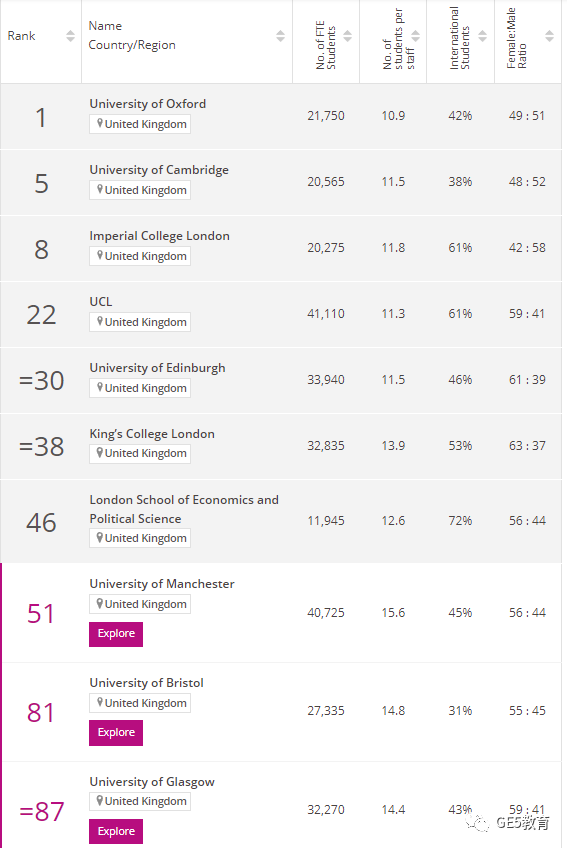Viewport: 567px width, 848px height.
Task: Open King's College London link
Action: tap(152, 434)
